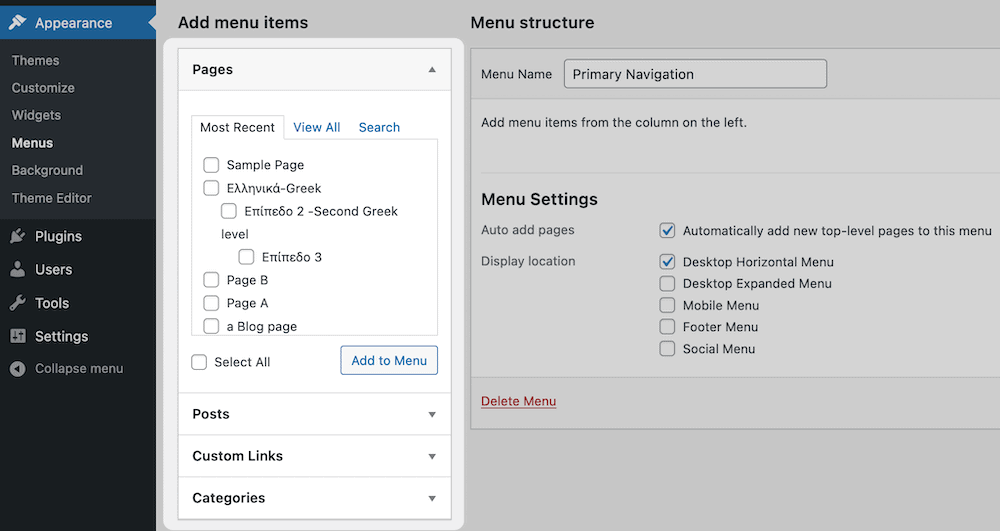Expand the Posts section
Image resolution: width=1000 pixels, height=531 pixels.
(432, 414)
